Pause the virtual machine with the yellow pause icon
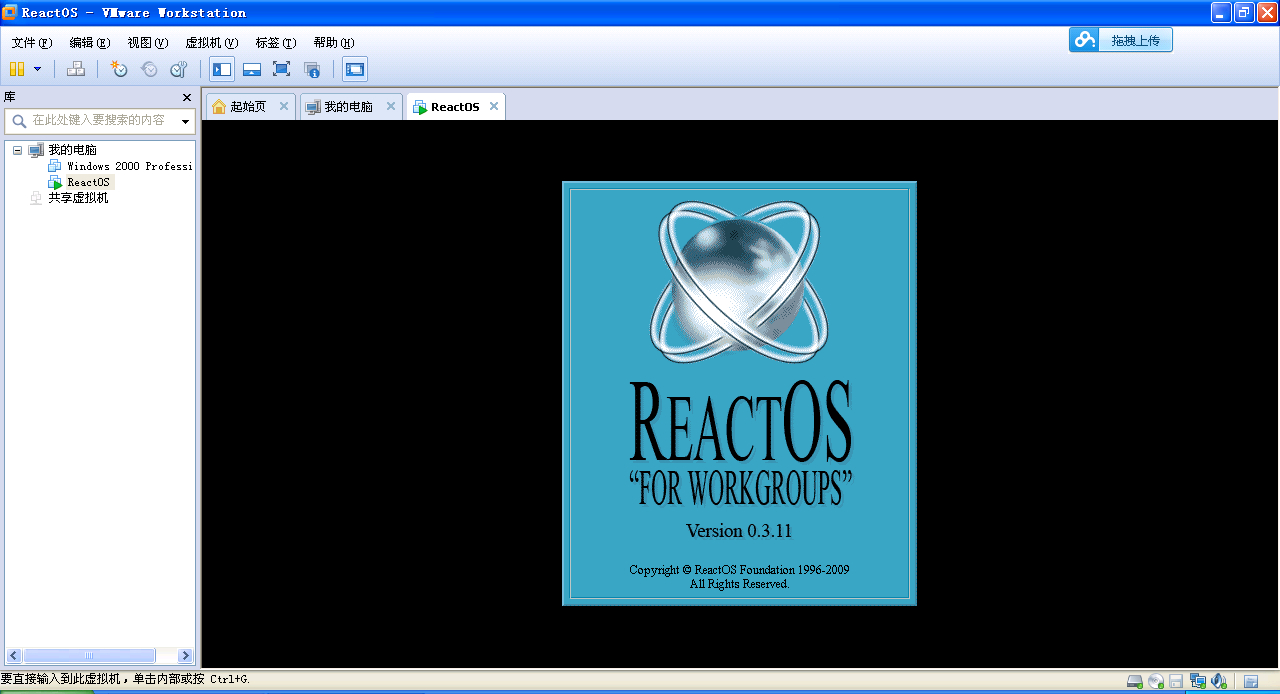 (16, 69)
